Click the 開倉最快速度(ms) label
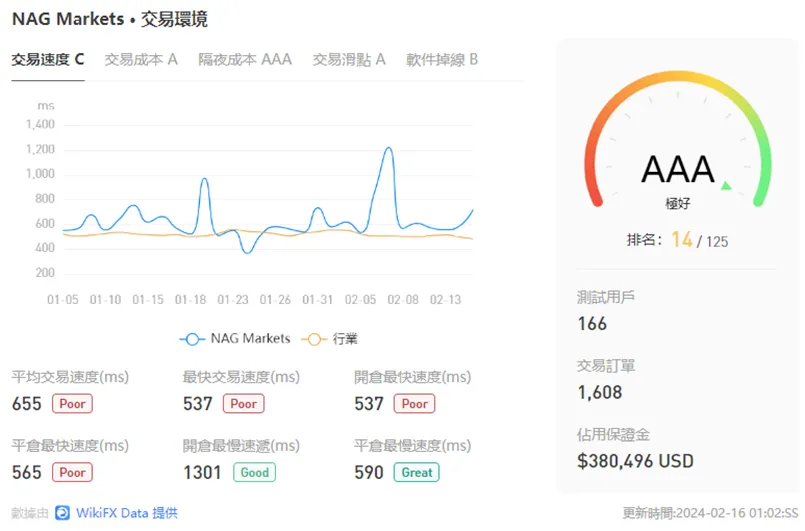805x531 pixels. [413, 377]
